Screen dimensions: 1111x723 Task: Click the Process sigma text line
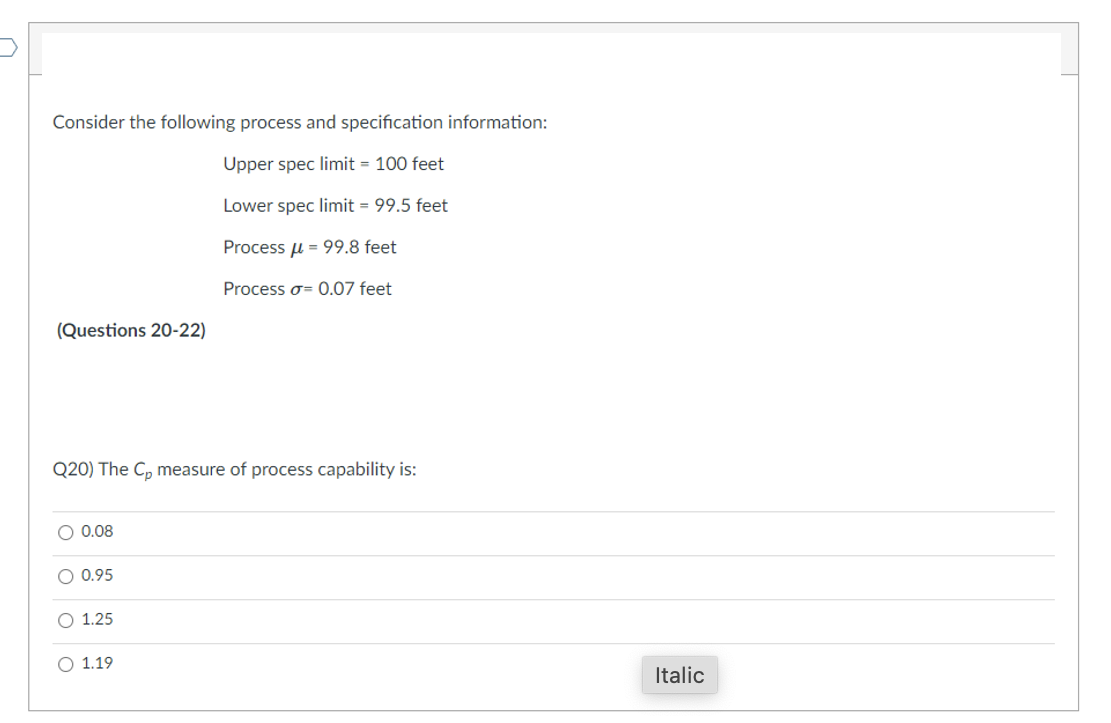[x=307, y=289]
